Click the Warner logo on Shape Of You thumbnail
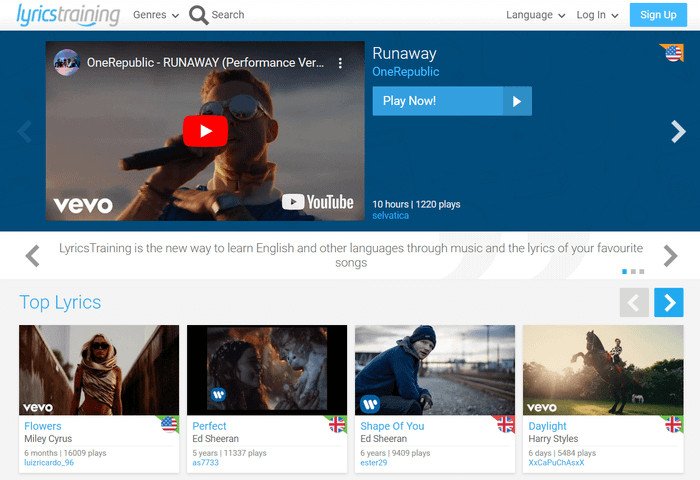This screenshot has width=700, height=480. point(370,405)
